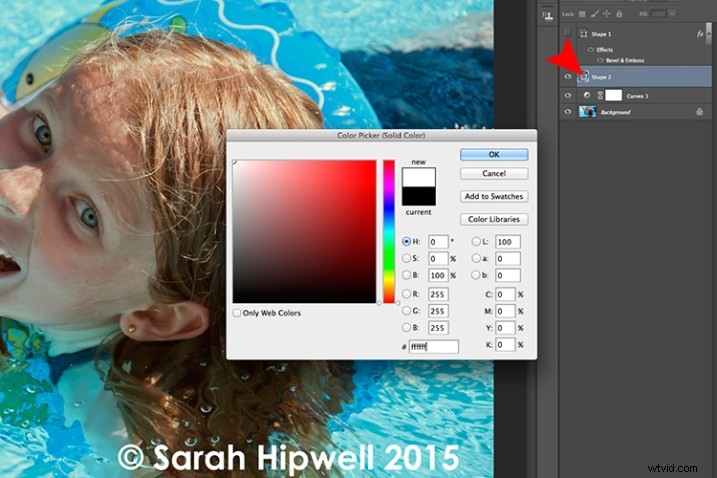717x478 pixels.
Task: Select the blue B radio button
Action: [406, 328]
